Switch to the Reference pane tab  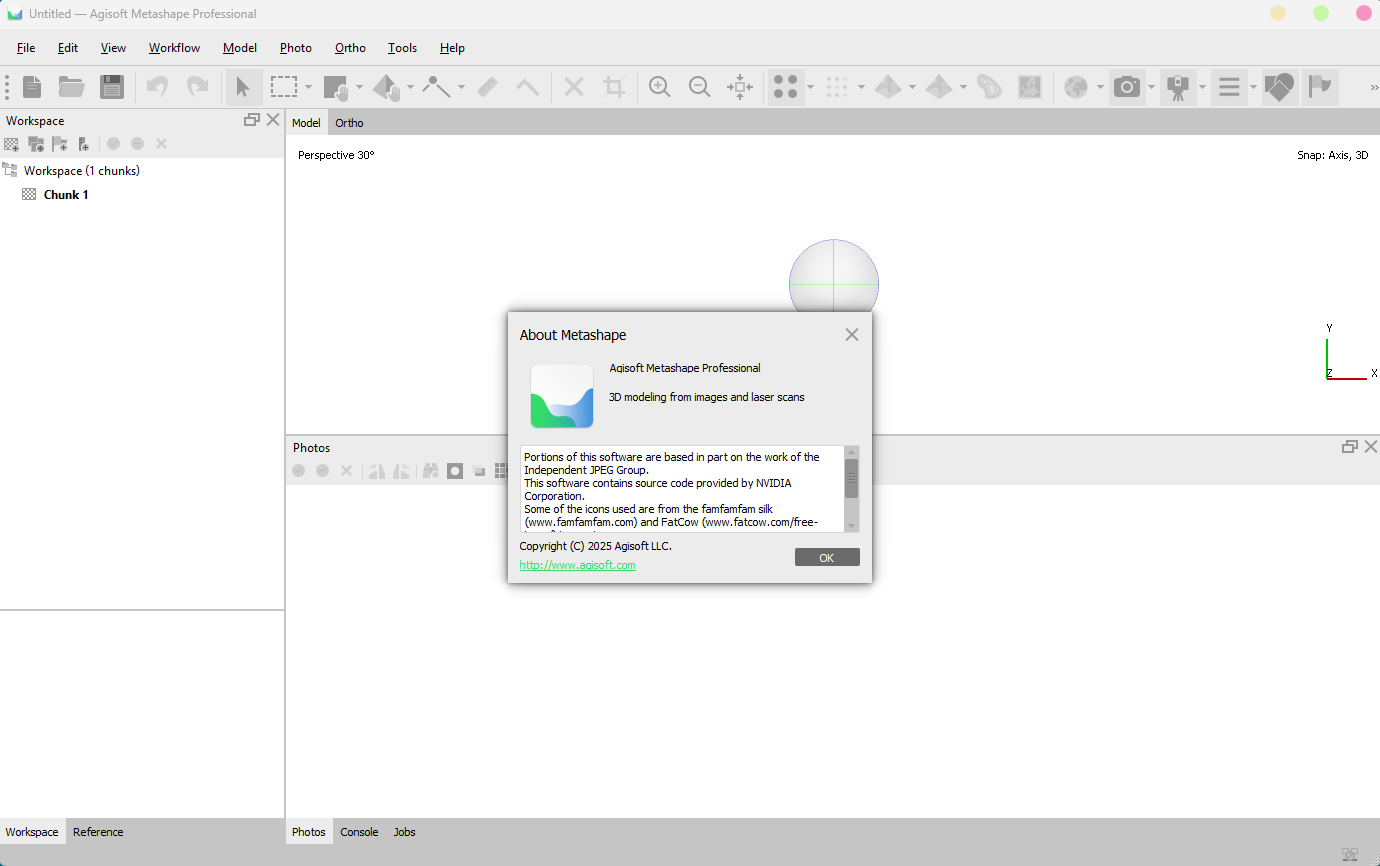[x=98, y=832]
